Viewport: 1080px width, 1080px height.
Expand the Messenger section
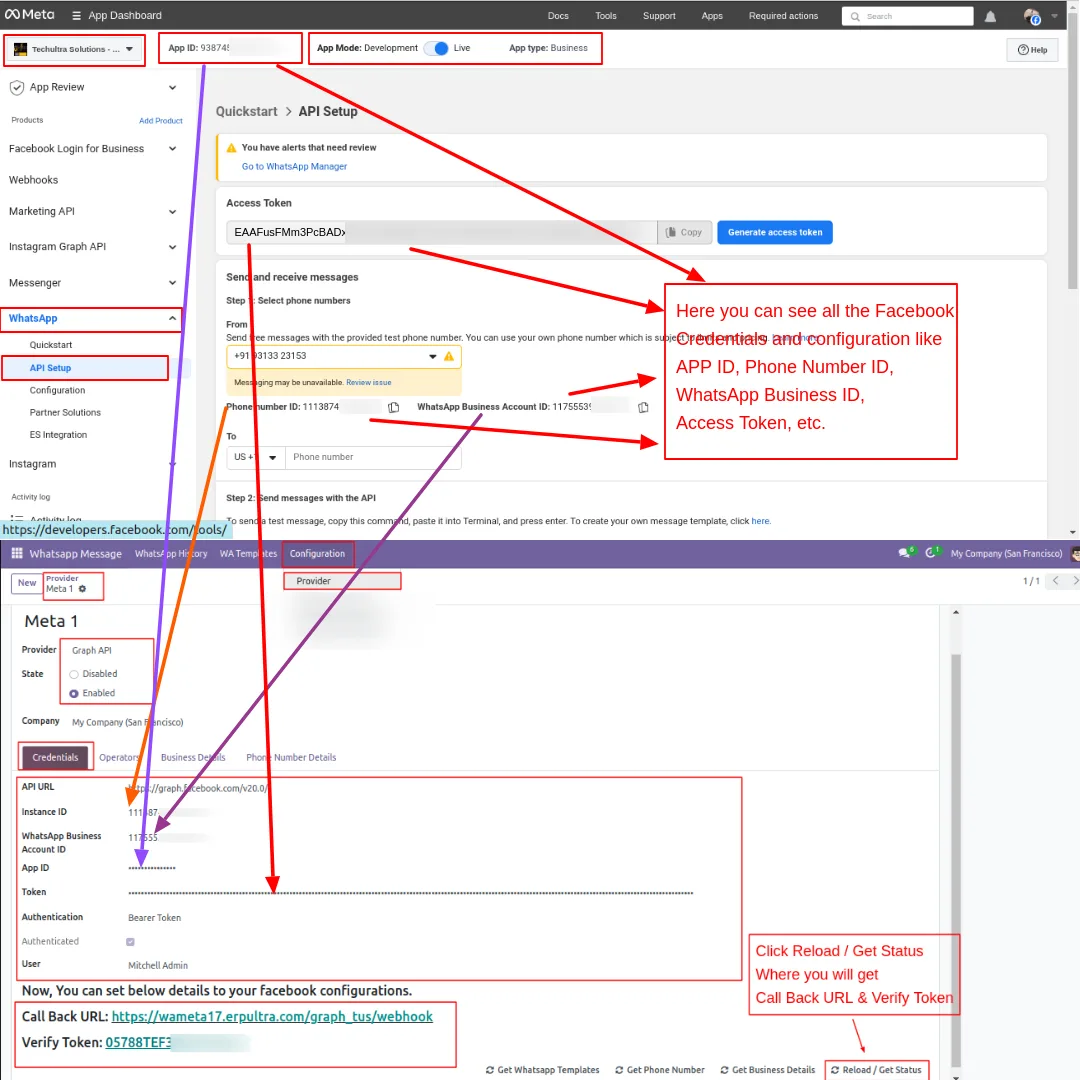(172, 282)
